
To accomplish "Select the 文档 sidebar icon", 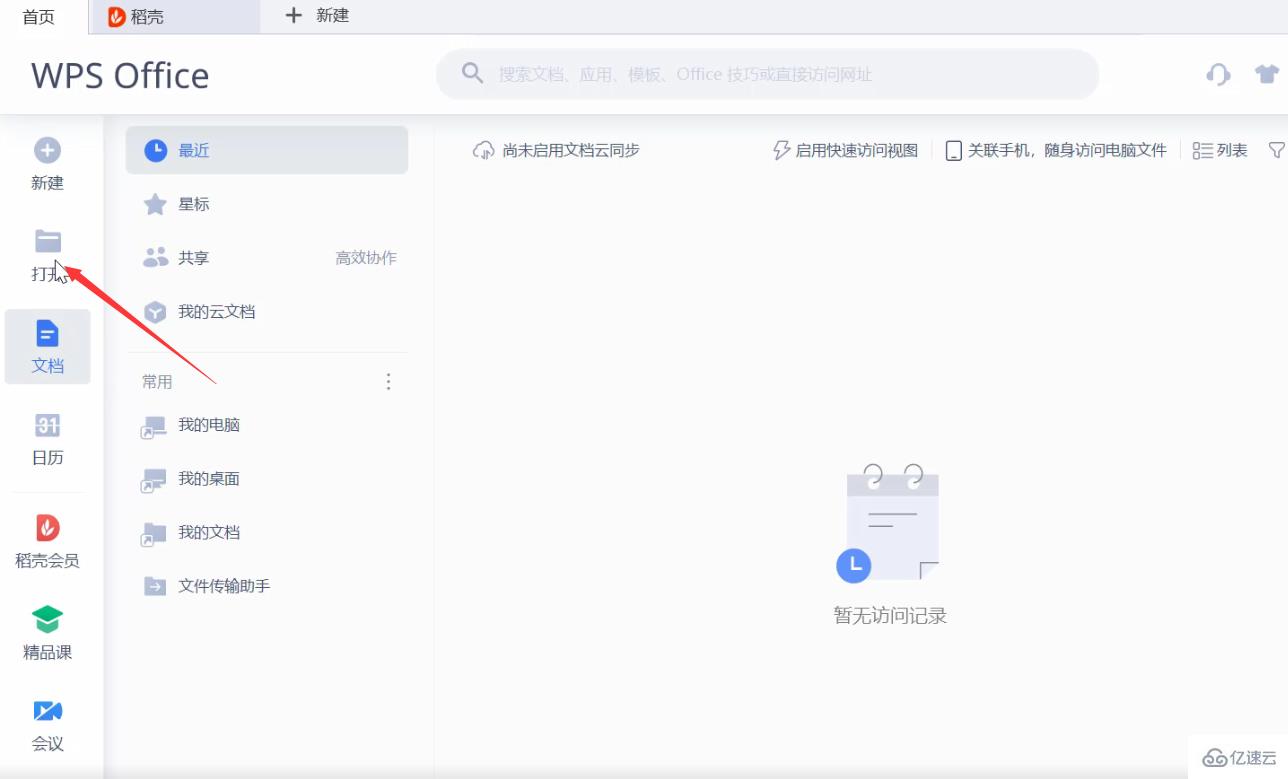I will tap(47, 333).
